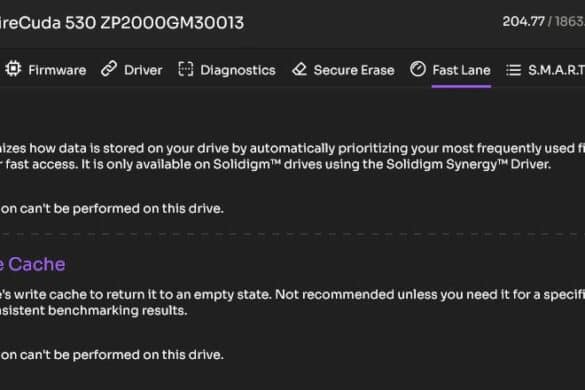Click the purple Cache section heading
The image size is (585, 390).
(32, 264)
